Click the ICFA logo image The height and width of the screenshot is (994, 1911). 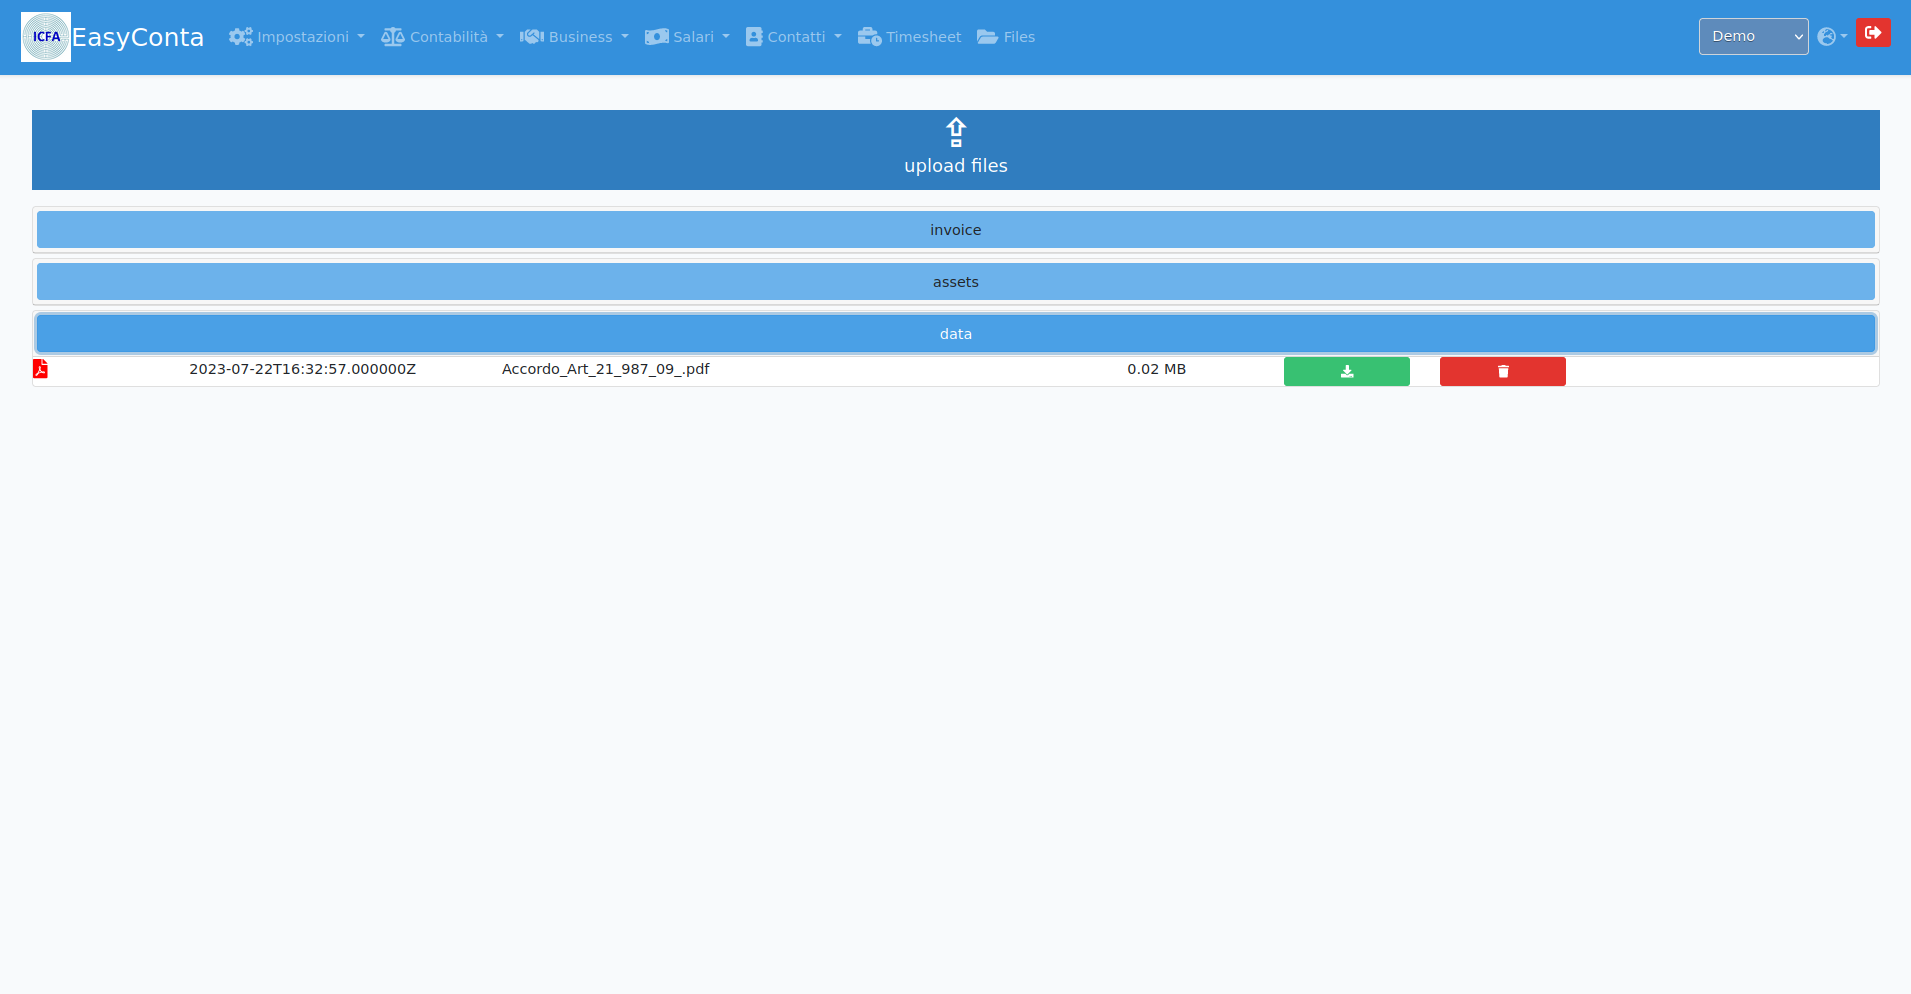click(46, 37)
